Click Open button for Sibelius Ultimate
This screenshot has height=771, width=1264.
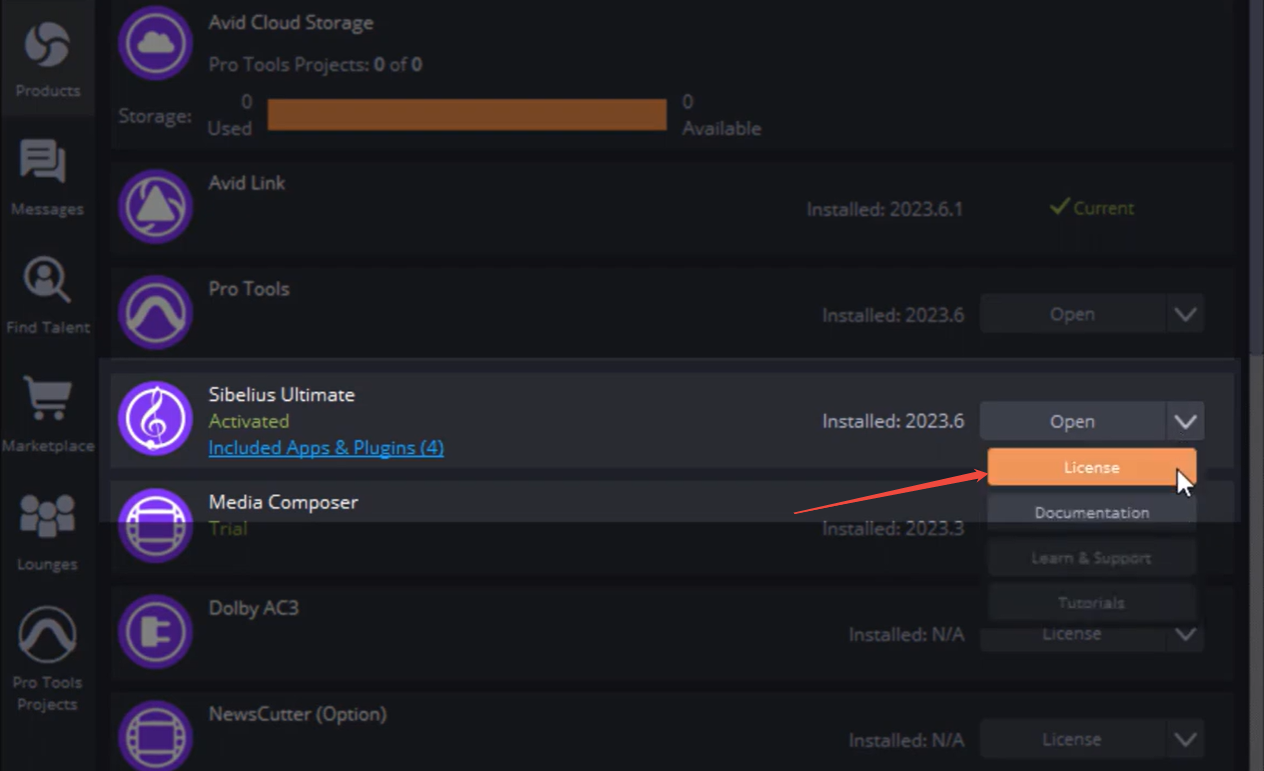pos(1072,421)
